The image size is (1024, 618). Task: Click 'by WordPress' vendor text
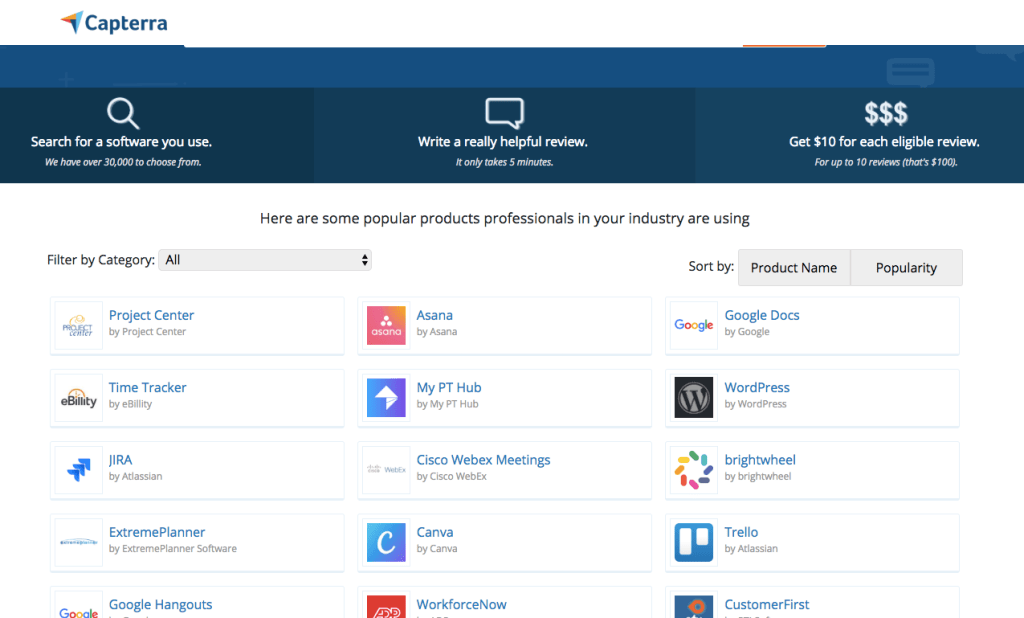(756, 404)
